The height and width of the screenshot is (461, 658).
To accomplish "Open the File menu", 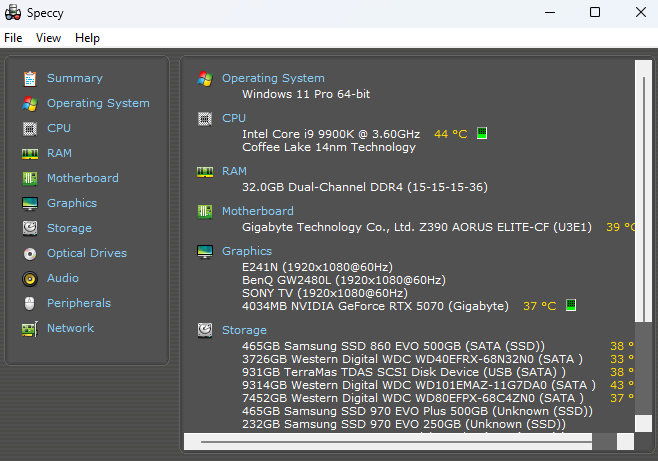I will point(13,38).
